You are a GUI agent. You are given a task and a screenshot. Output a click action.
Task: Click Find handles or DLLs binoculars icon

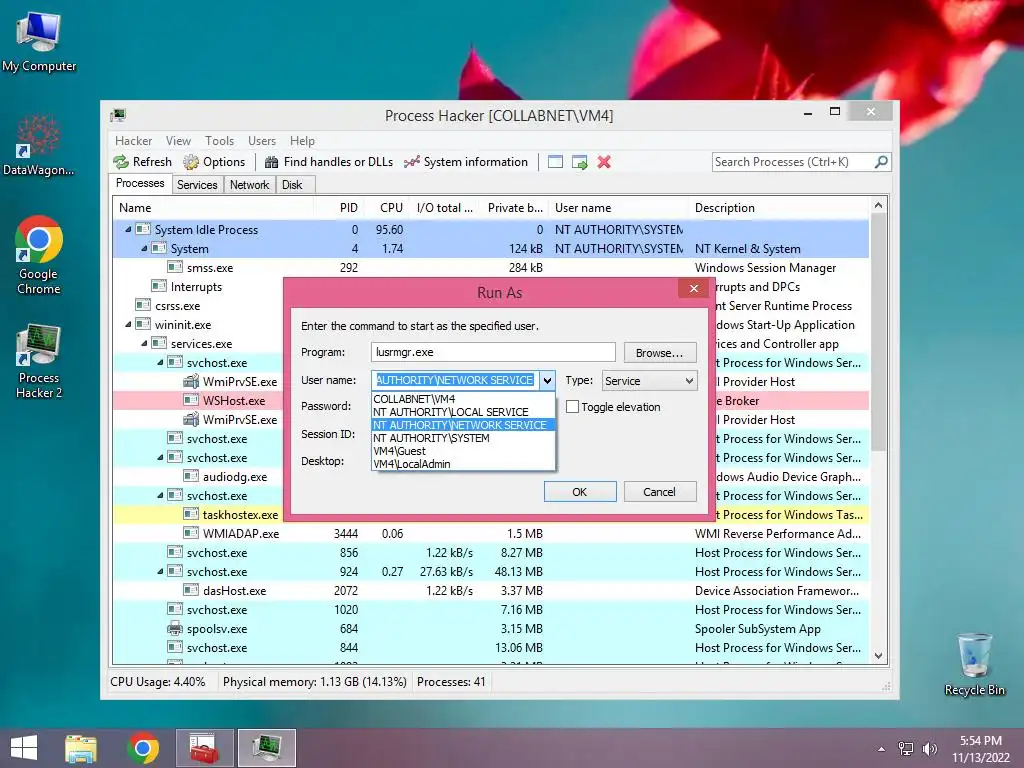[271, 162]
